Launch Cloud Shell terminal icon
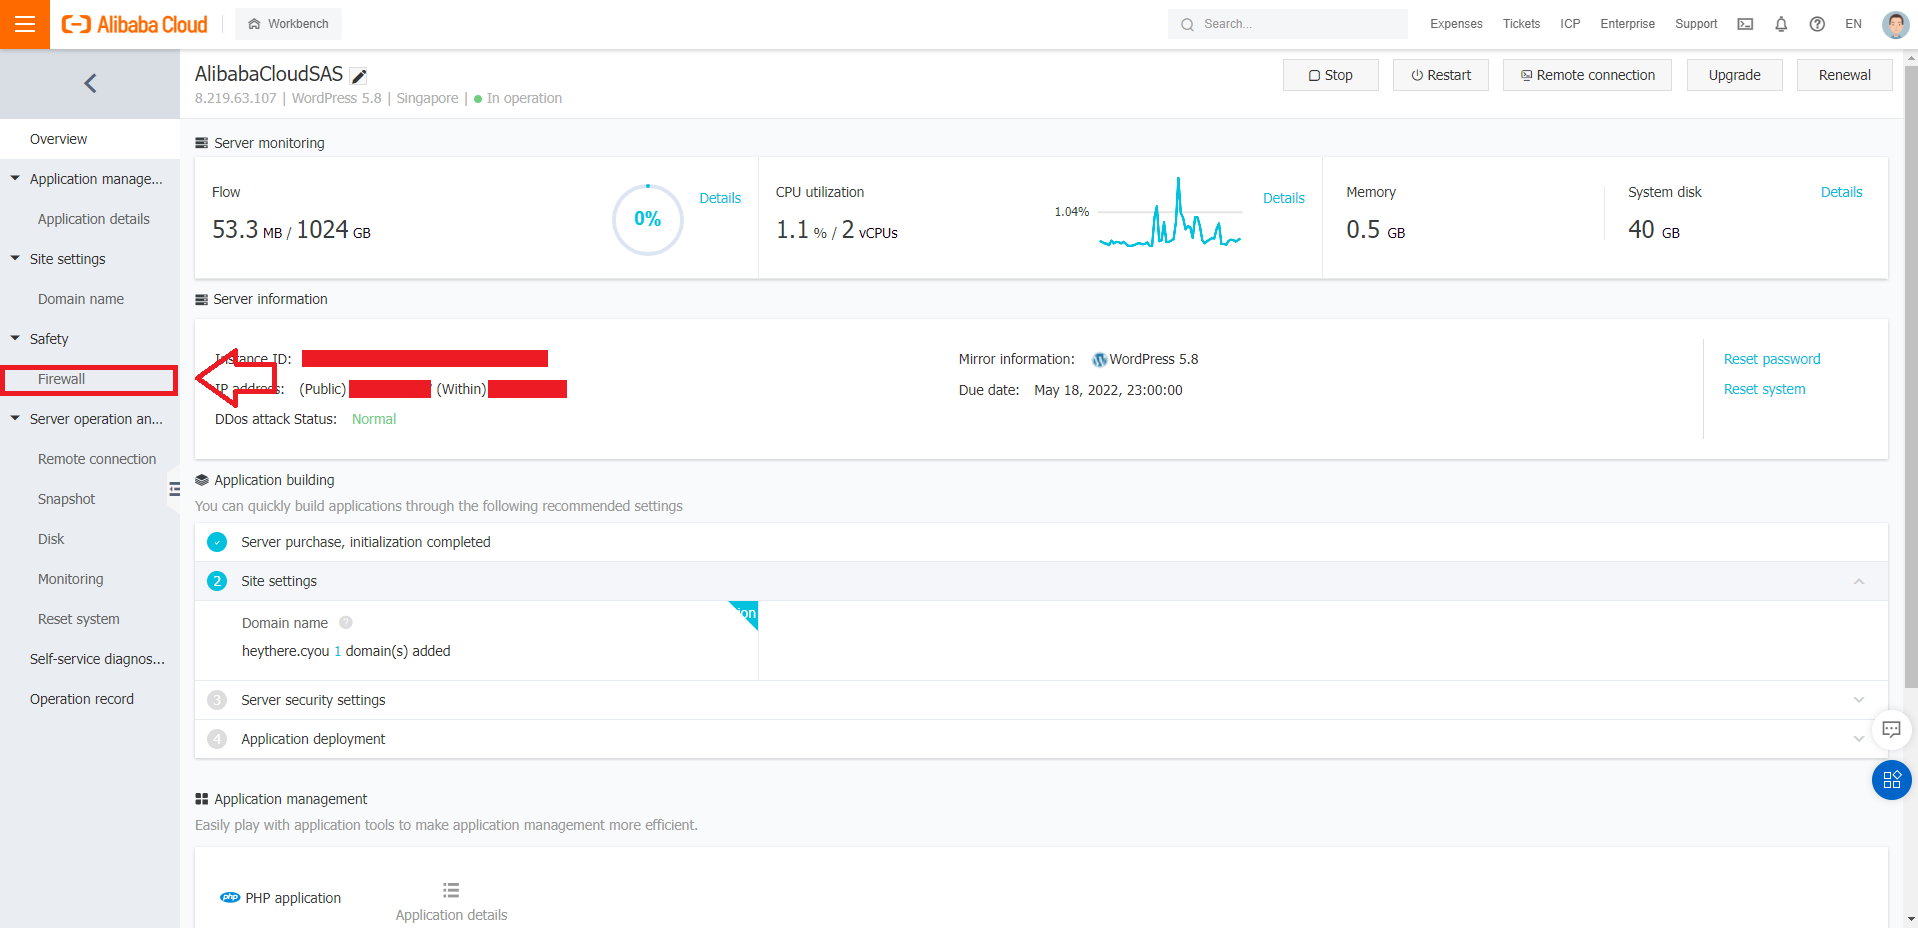This screenshot has width=1918, height=928. 1745,24
